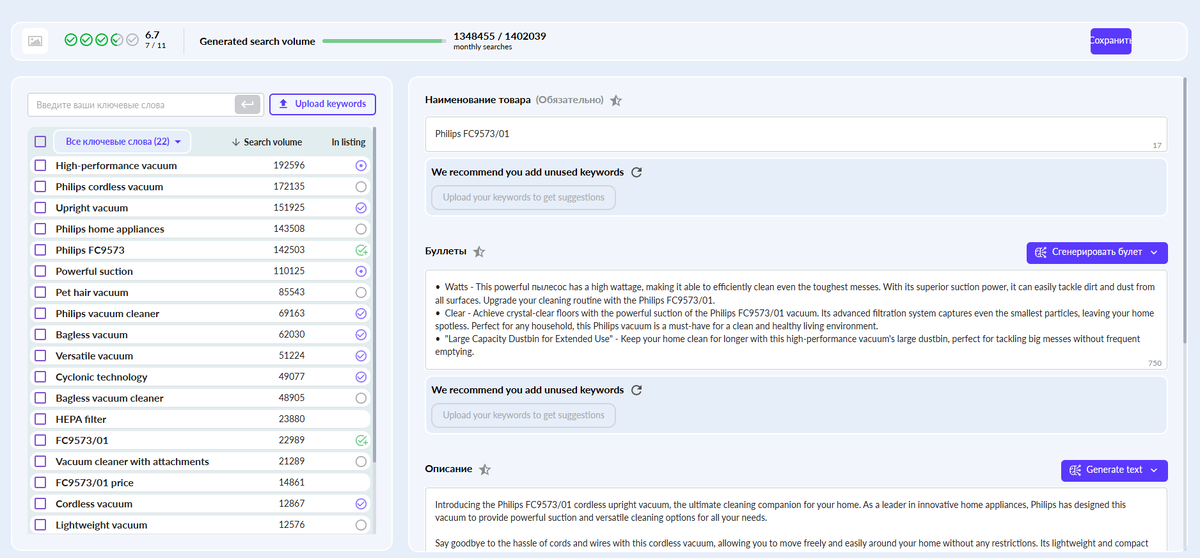The image size is (1200, 558).
Task: Focus the Введите ваши ключевые слова input
Action: [130, 104]
